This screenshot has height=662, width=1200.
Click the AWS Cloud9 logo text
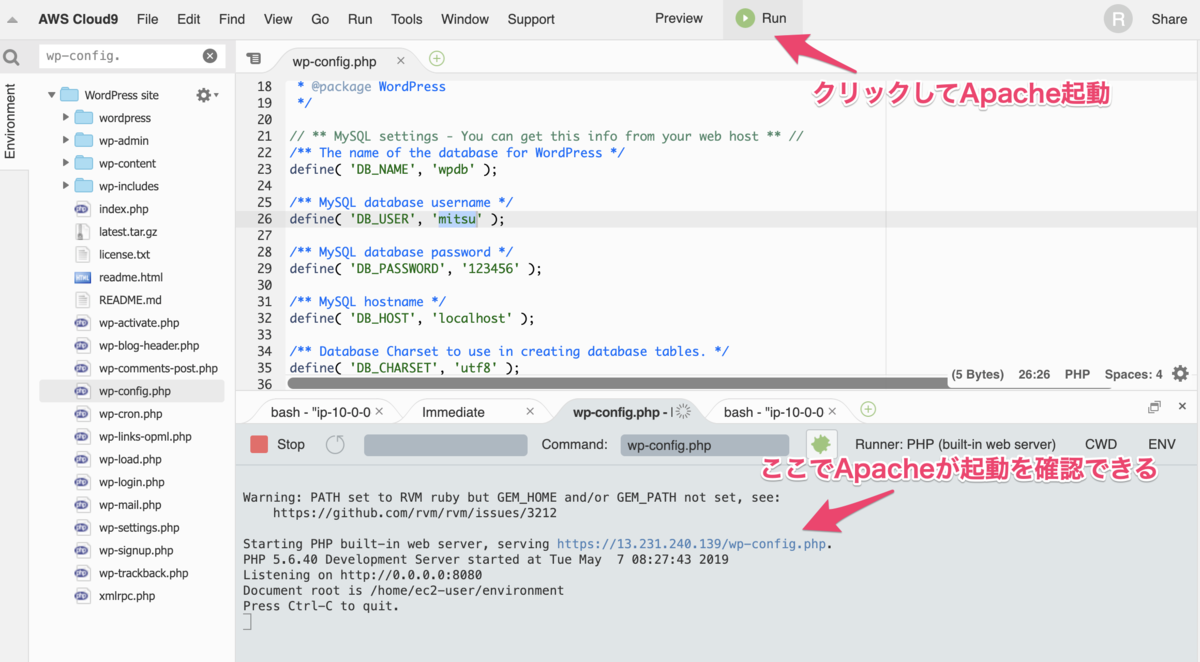point(76,19)
